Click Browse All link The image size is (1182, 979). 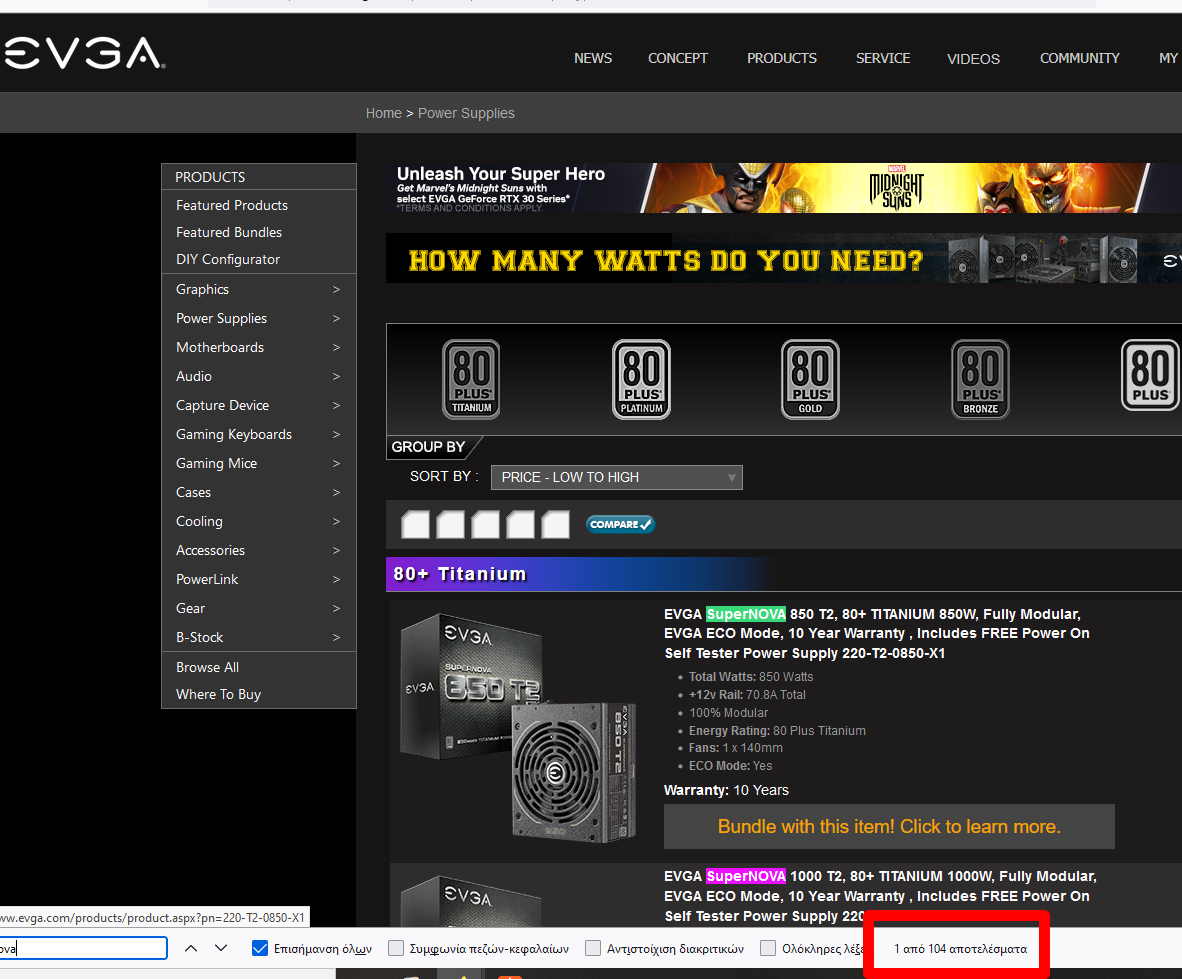207,667
